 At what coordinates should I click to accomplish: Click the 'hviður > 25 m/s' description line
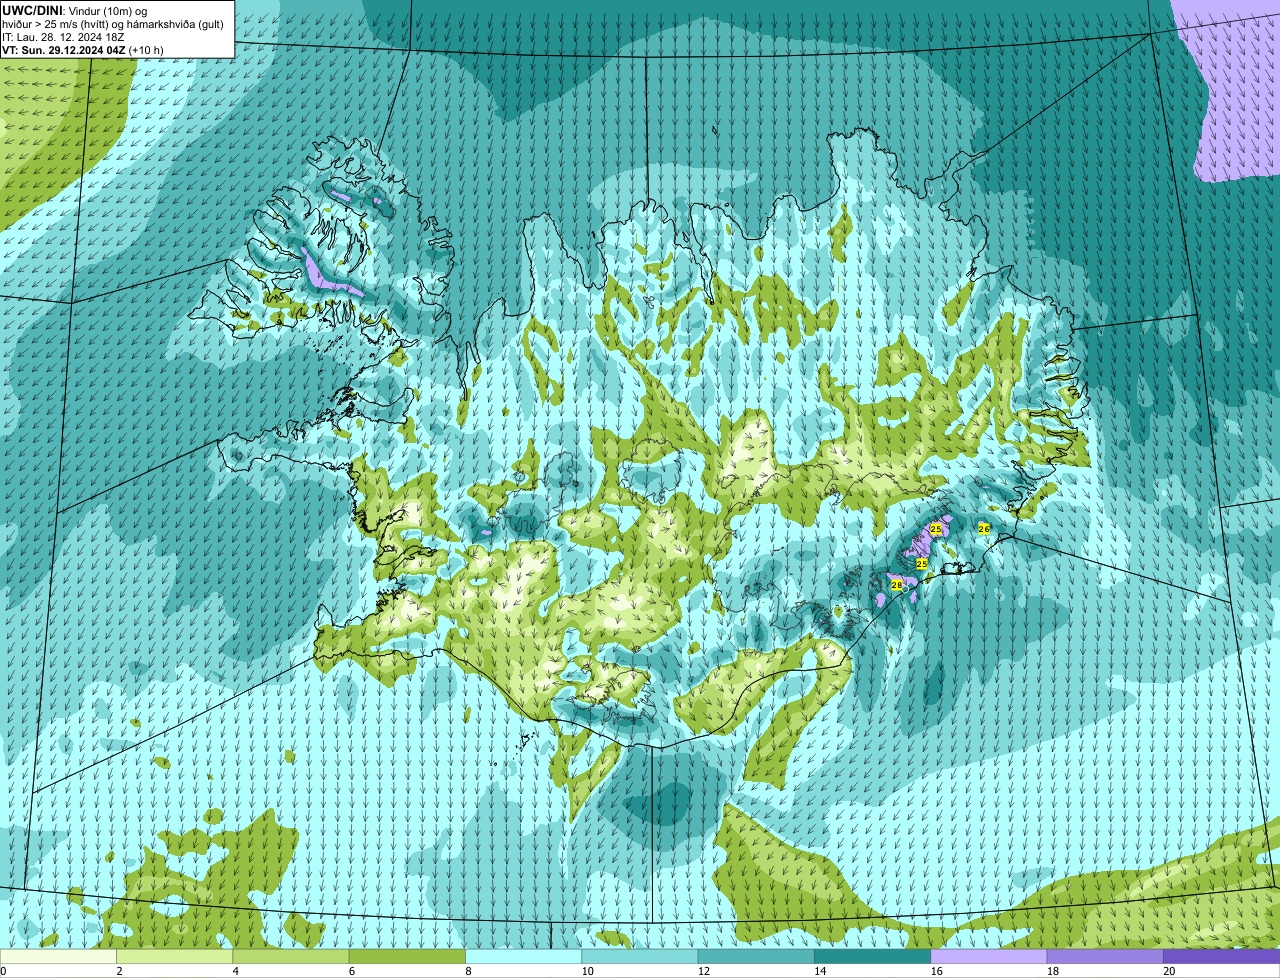tap(113, 24)
